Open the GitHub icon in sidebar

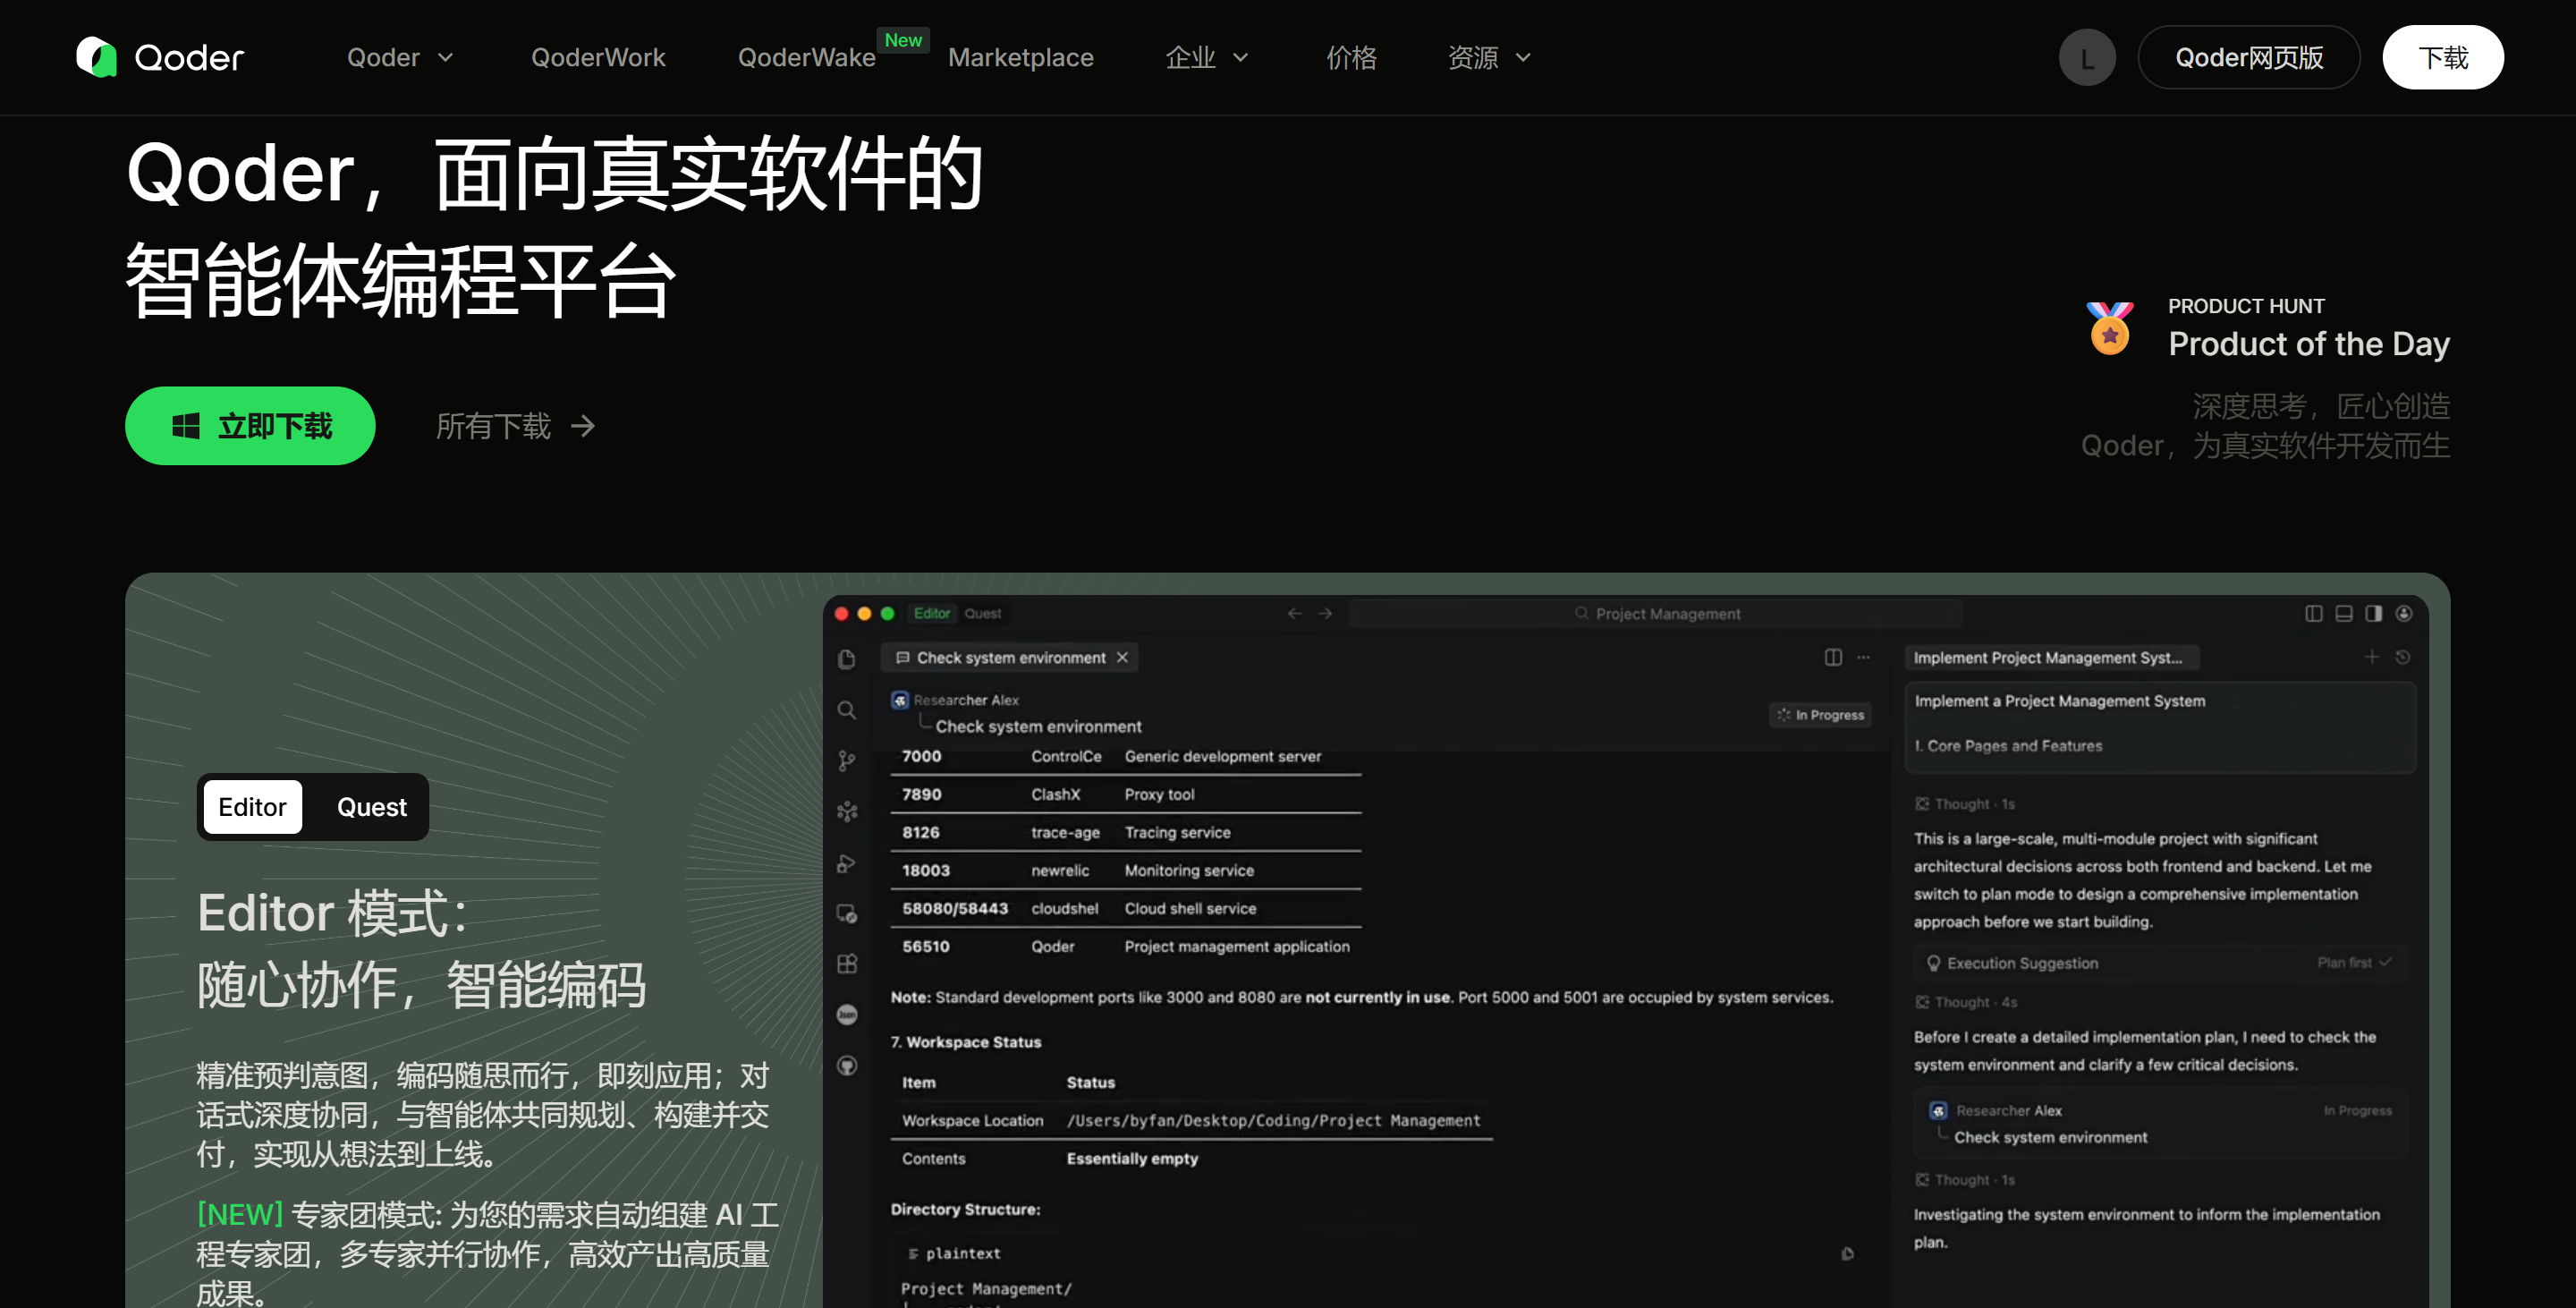click(846, 1066)
